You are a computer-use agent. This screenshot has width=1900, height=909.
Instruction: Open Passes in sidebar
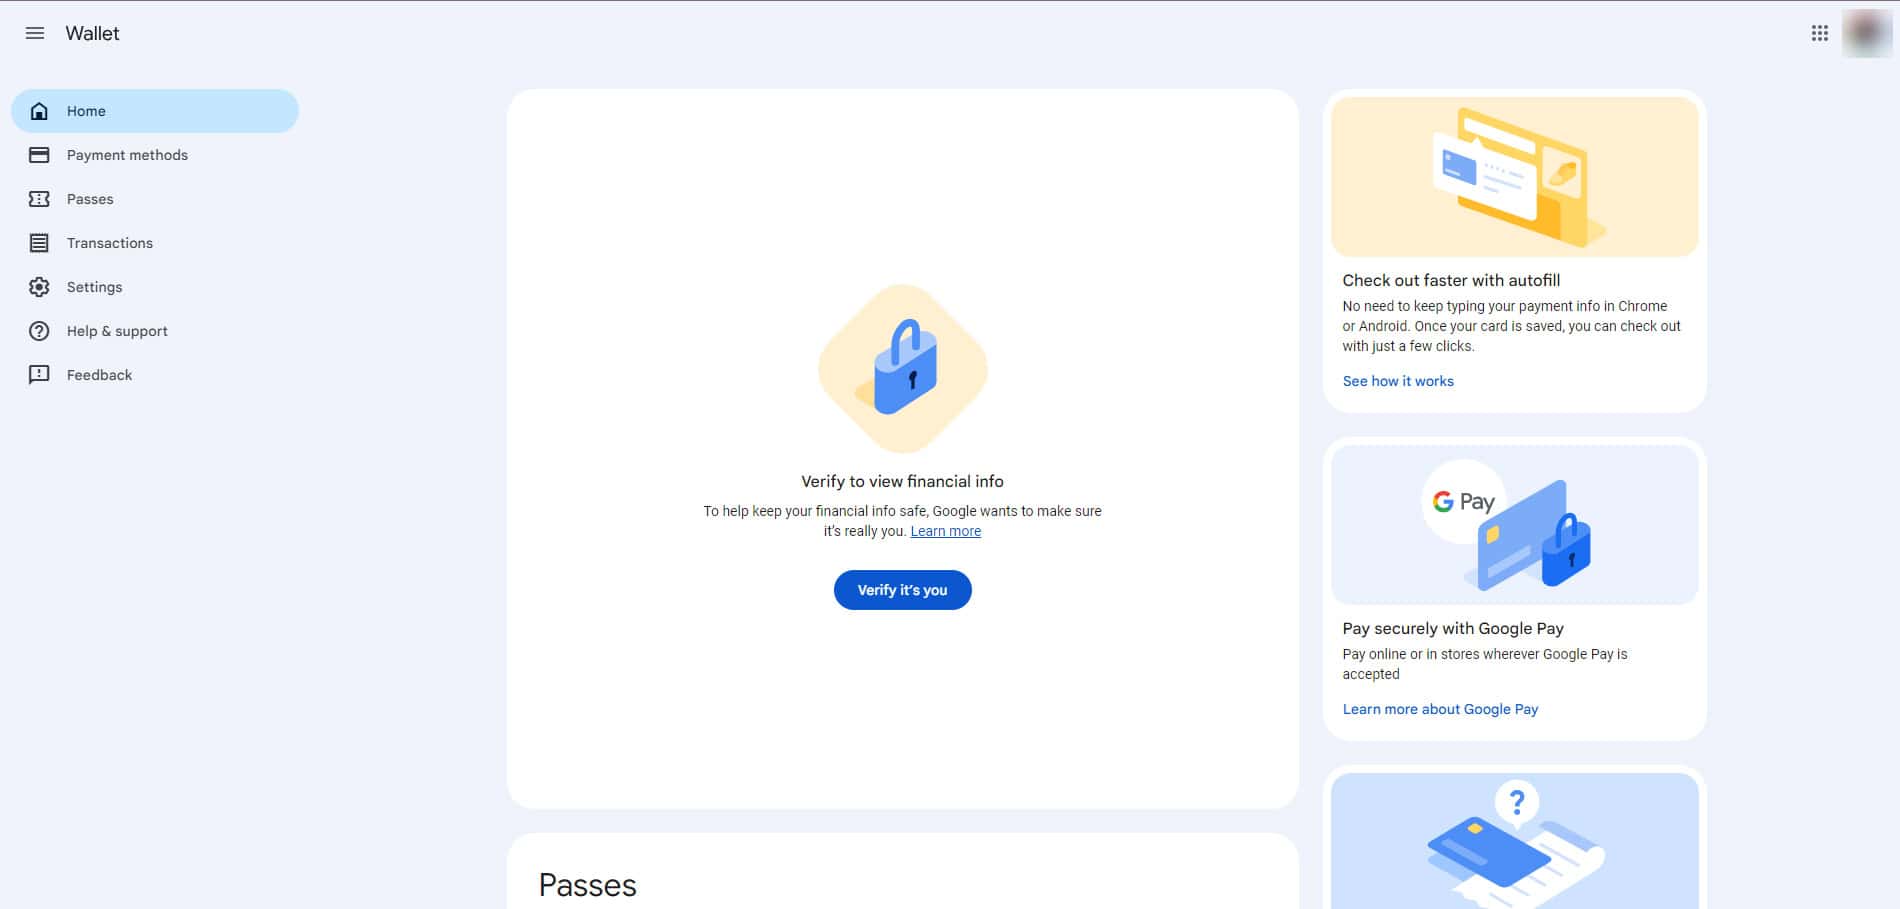click(155, 199)
